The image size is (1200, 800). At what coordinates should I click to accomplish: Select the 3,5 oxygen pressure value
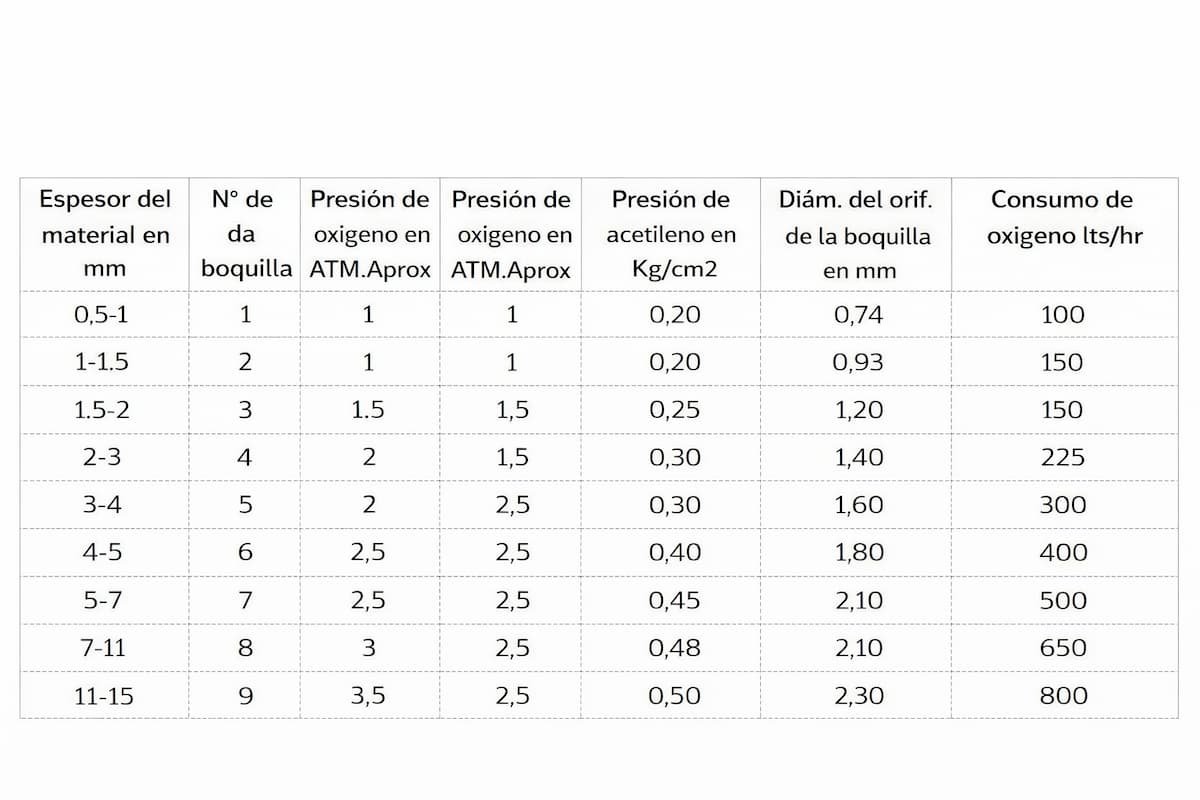[x=368, y=697]
